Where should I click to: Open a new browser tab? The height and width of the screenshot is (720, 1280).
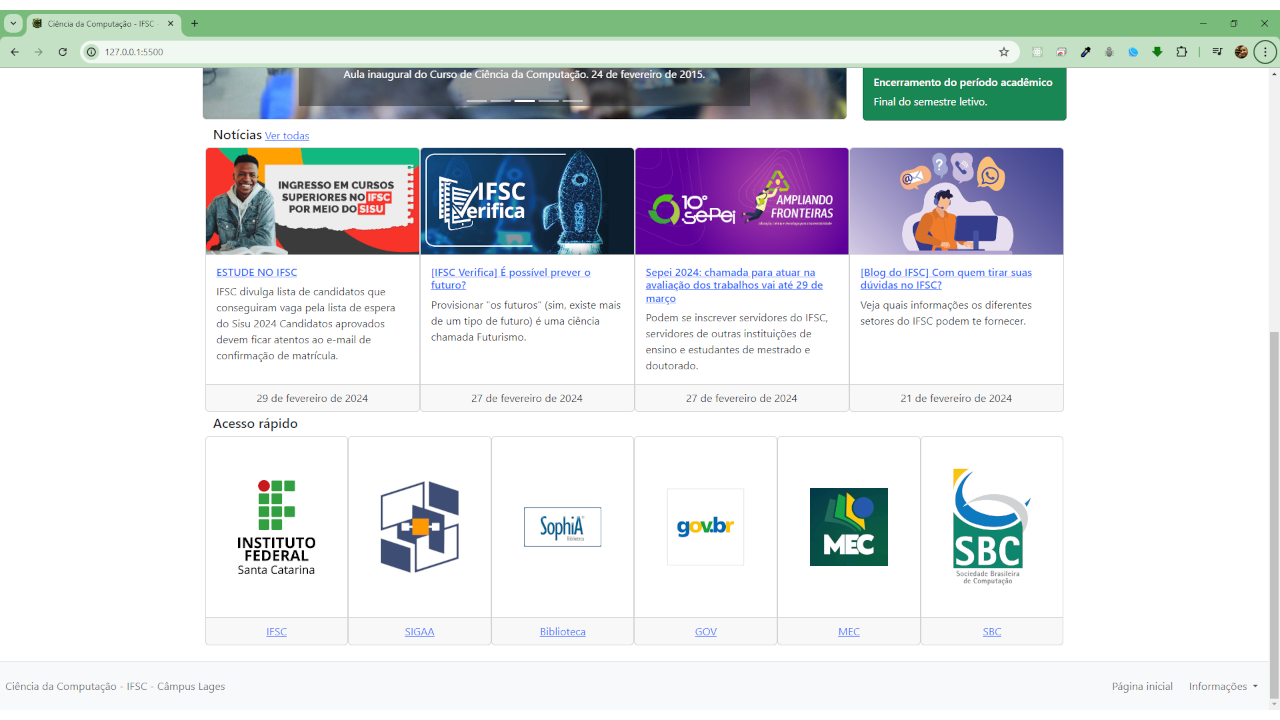(x=194, y=23)
